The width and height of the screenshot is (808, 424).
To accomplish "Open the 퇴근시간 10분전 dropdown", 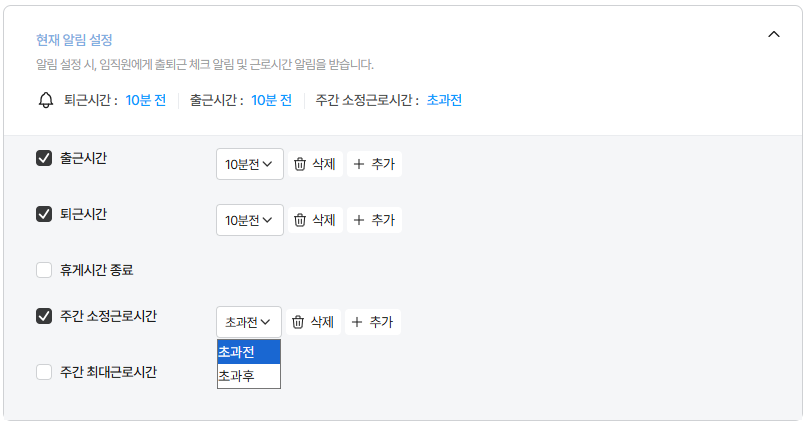I will point(249,220).
